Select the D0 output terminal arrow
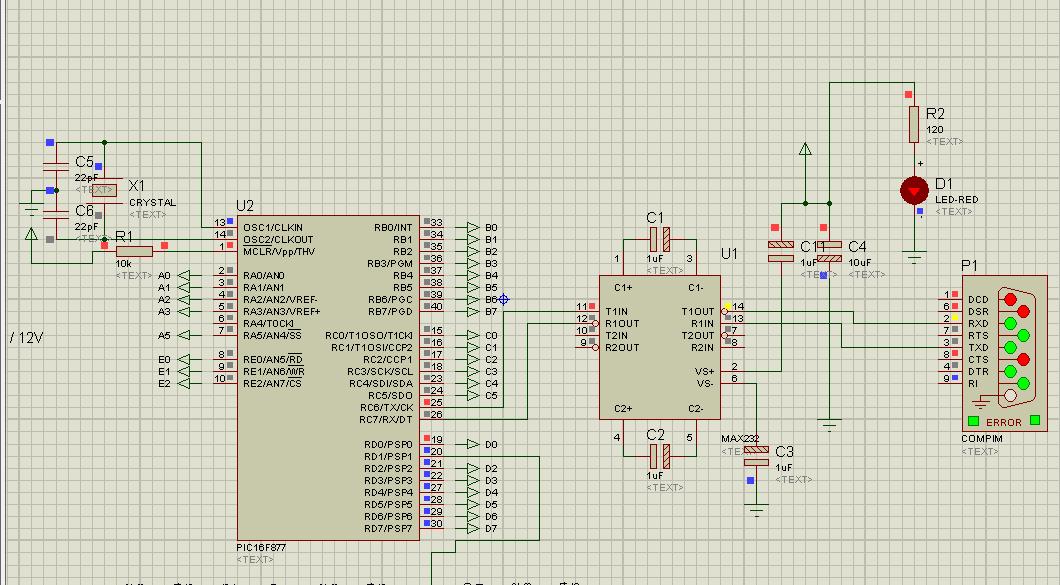The width and height of the screenshot is (1060, 585). [x=473, y=444]
